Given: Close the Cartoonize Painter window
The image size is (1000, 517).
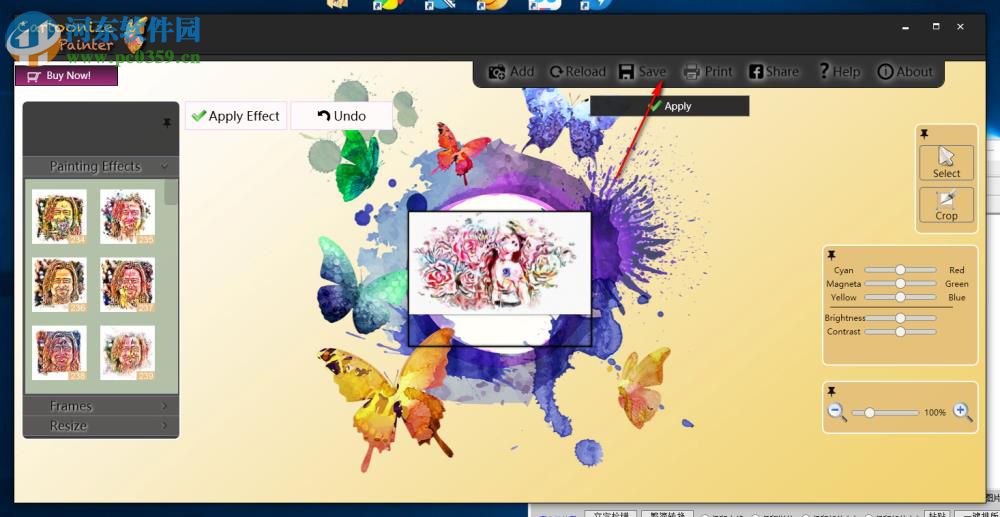Looking at the screenshot, I should pyautogui.click(x=960, y=26).
